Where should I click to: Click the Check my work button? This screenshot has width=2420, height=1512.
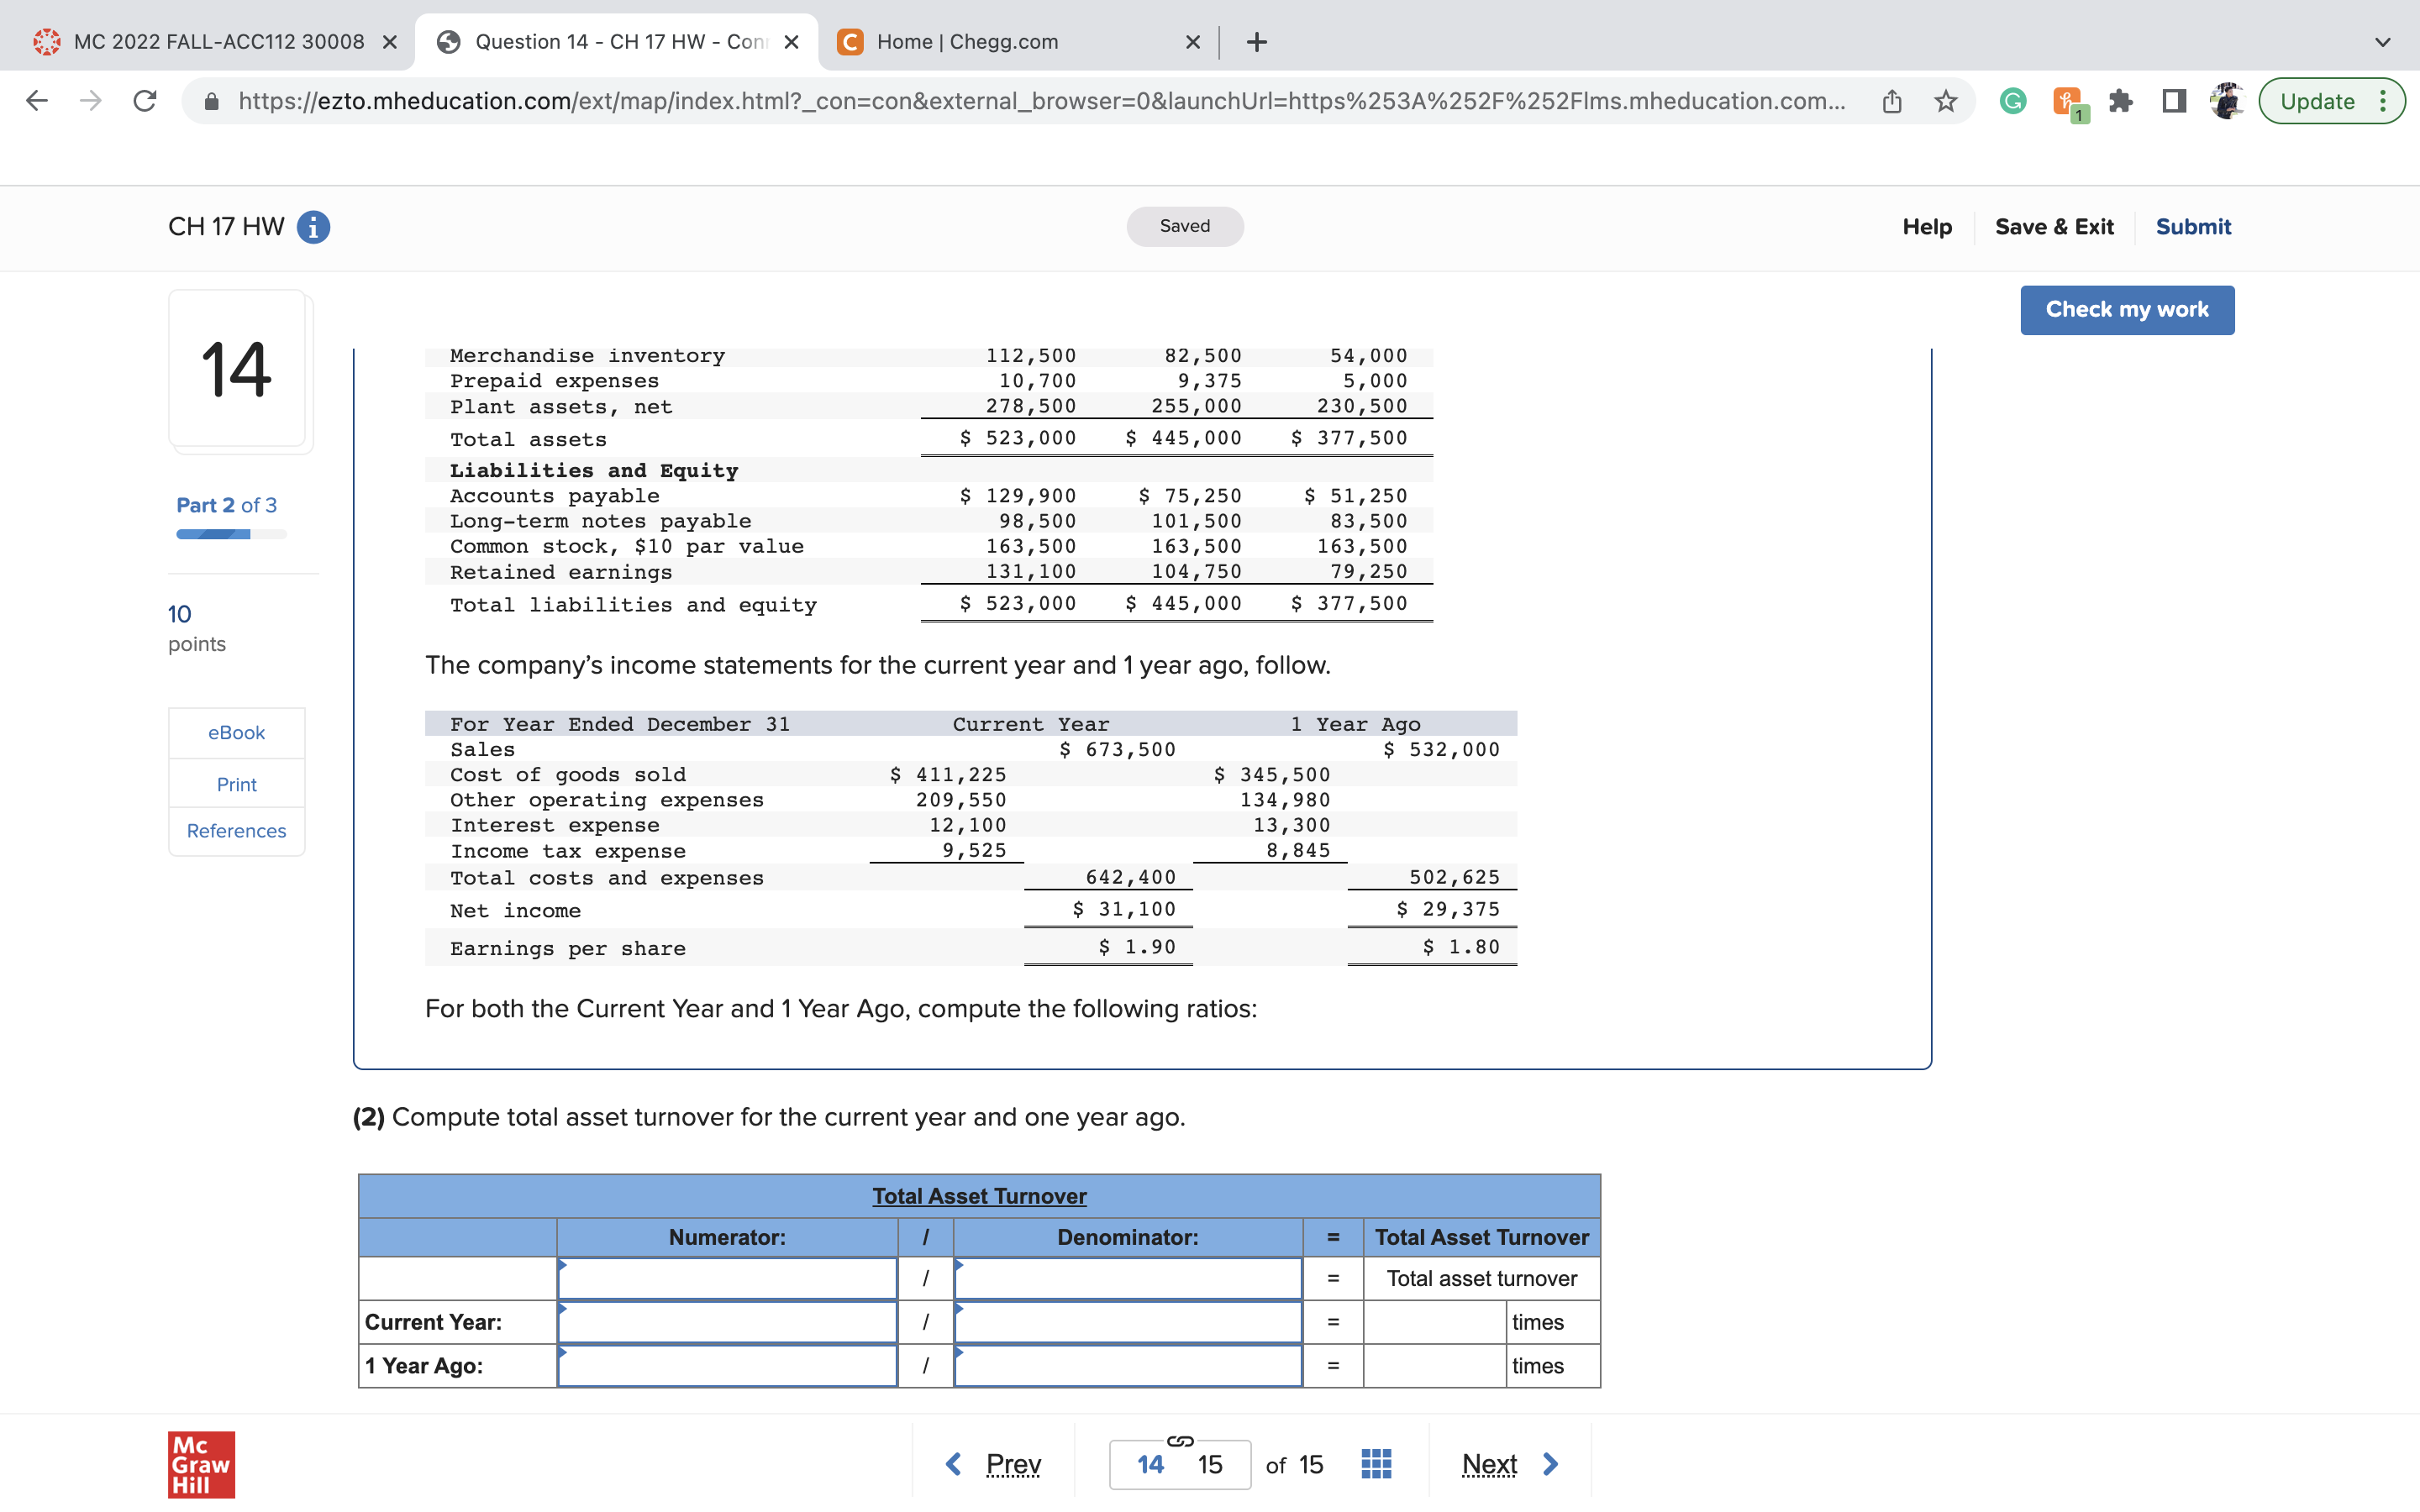click(x=2126, y=310)
